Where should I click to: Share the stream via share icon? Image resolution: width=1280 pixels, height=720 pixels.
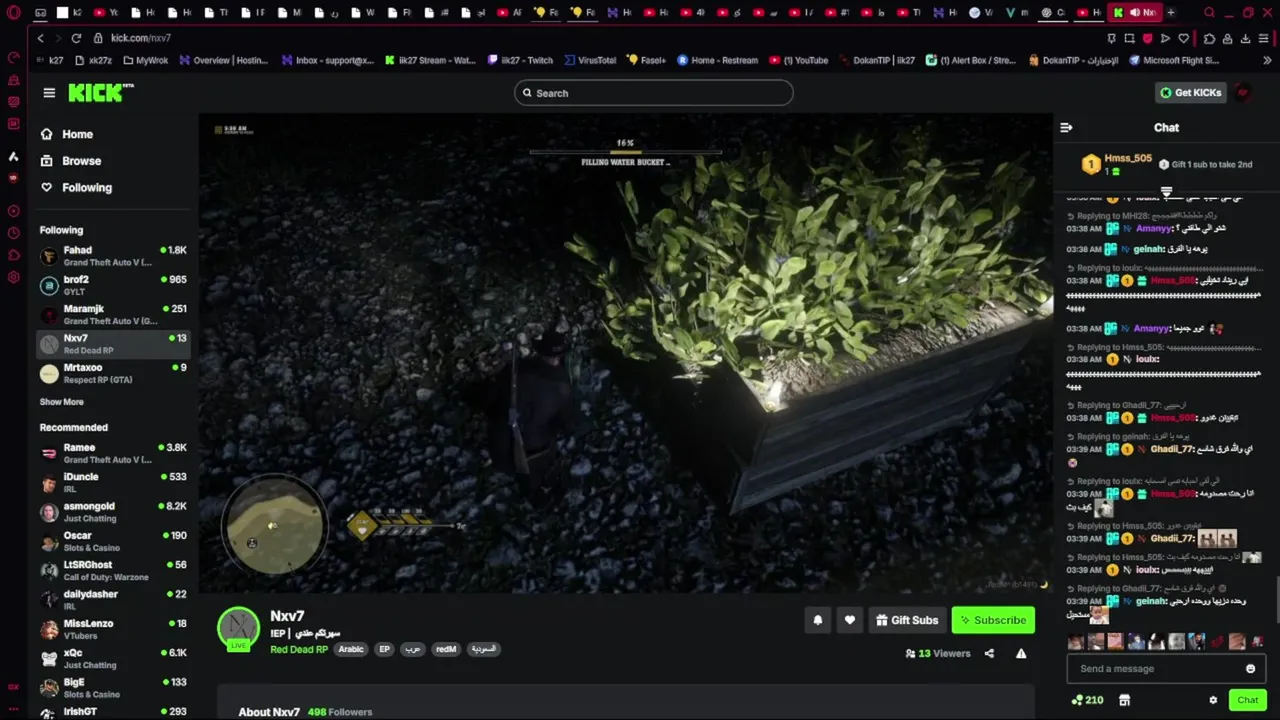point(989,654)
